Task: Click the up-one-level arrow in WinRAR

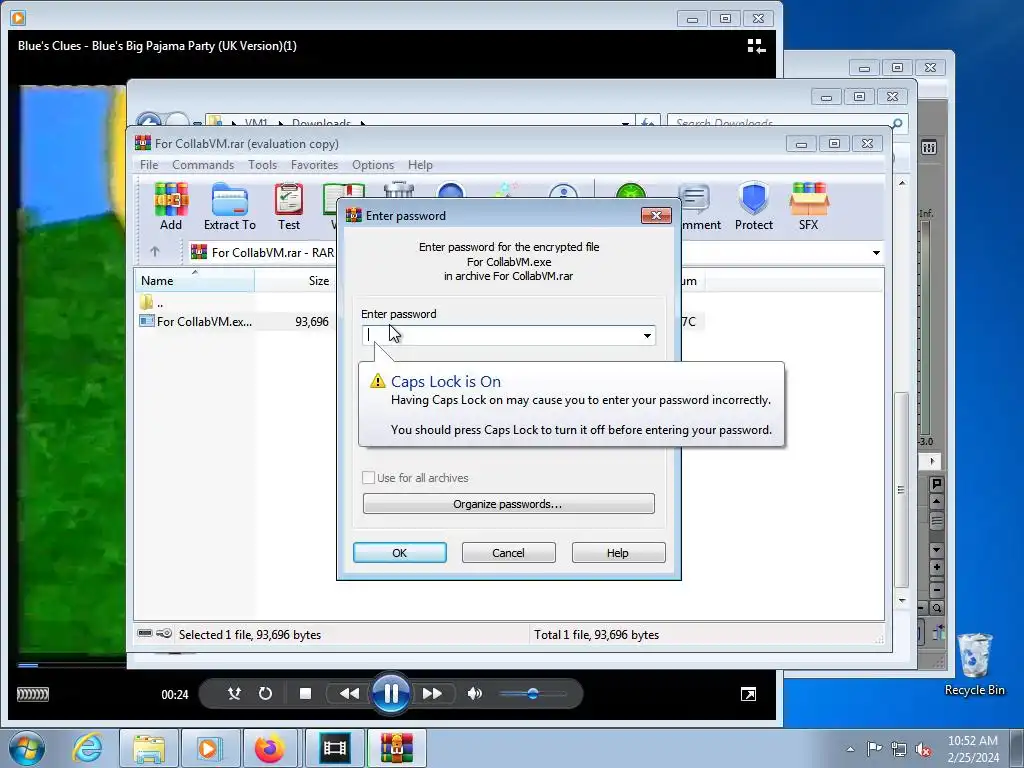Action: coord(155,251)
